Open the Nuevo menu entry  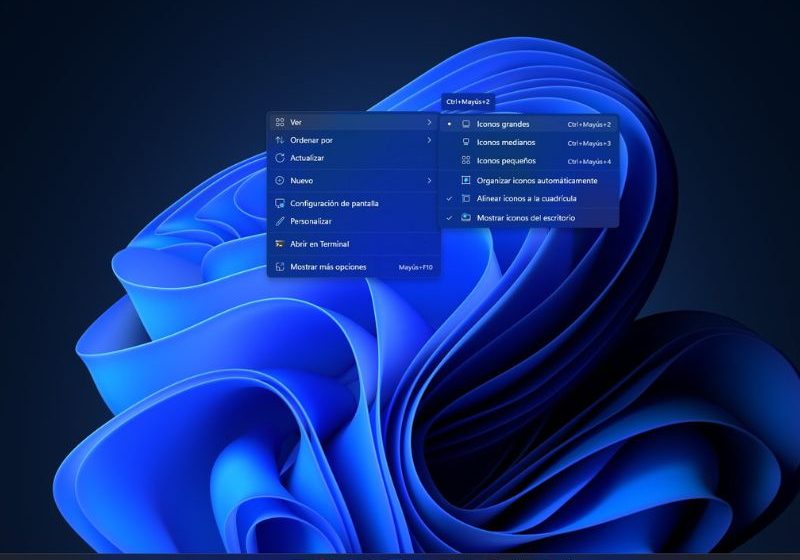click(354, 181)
